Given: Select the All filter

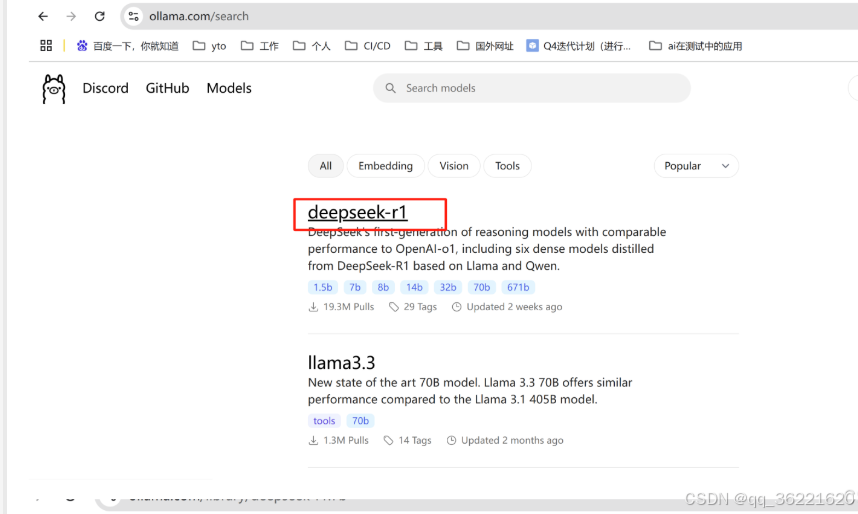Looking at the screenshot, I should tap(326, 166).
